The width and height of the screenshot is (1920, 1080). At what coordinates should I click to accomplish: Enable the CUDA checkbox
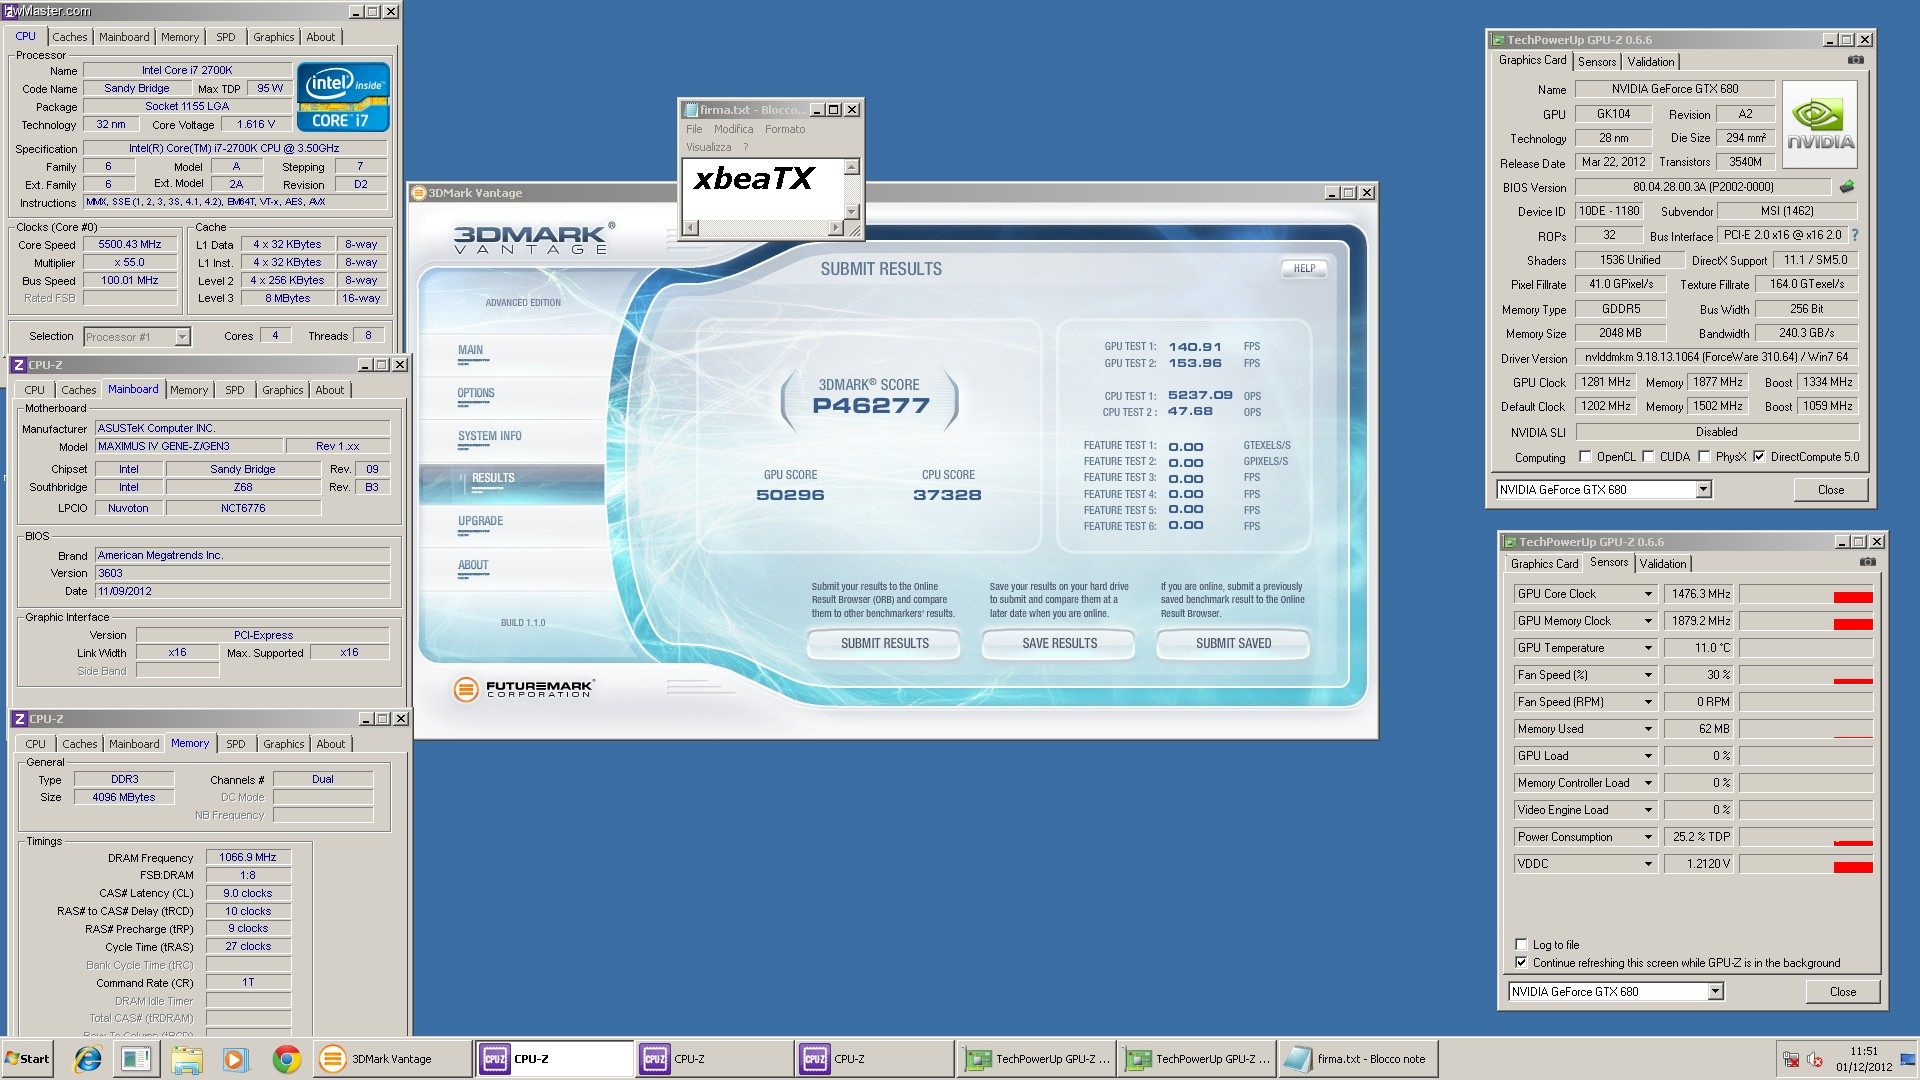click(x=1648, y=457)
